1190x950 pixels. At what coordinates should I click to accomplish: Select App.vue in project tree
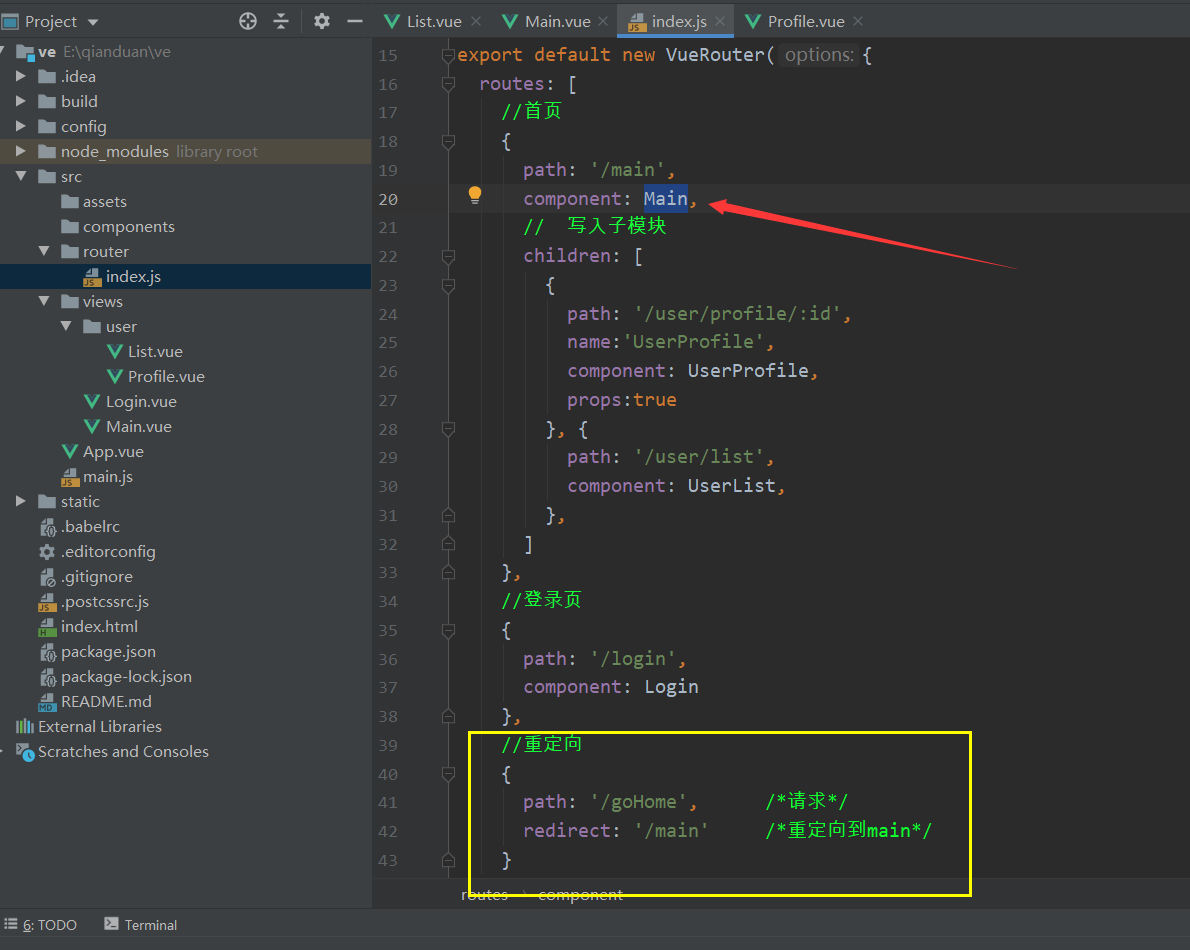[x=102, y=451]
